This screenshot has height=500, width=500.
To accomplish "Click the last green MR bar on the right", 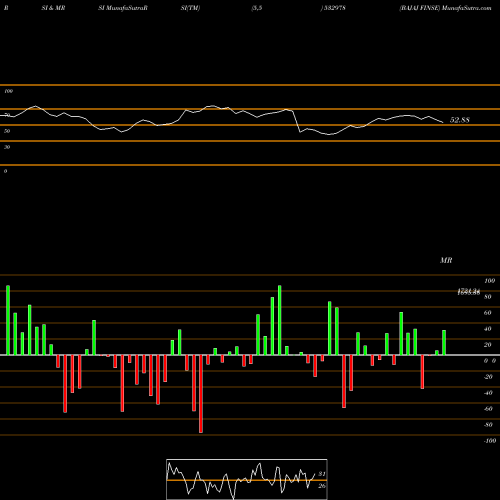I will pos(444,343).
